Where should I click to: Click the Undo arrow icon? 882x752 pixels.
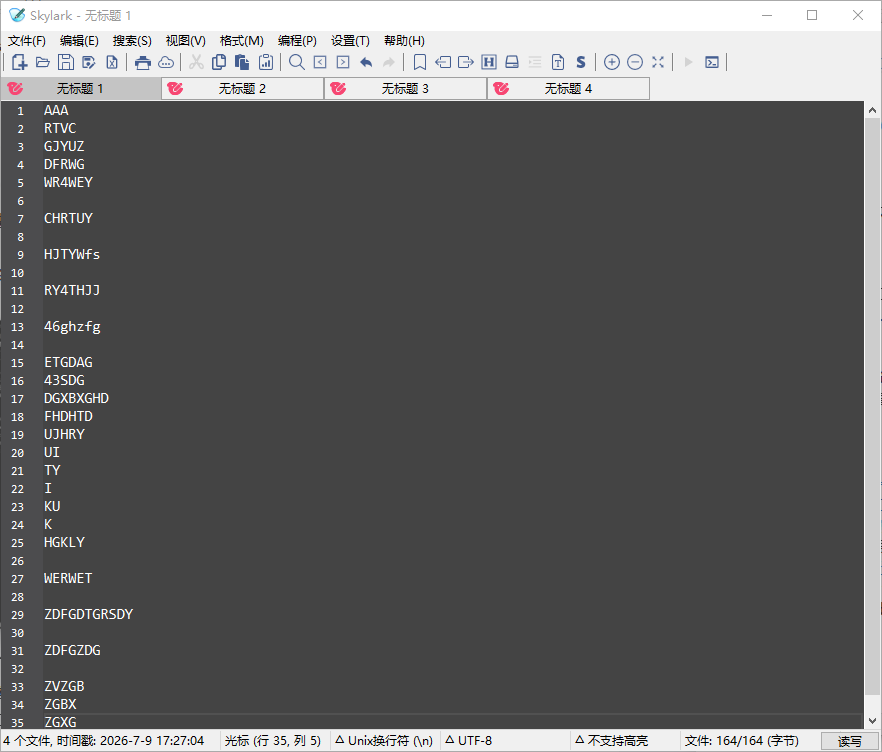tap(366, 62)
